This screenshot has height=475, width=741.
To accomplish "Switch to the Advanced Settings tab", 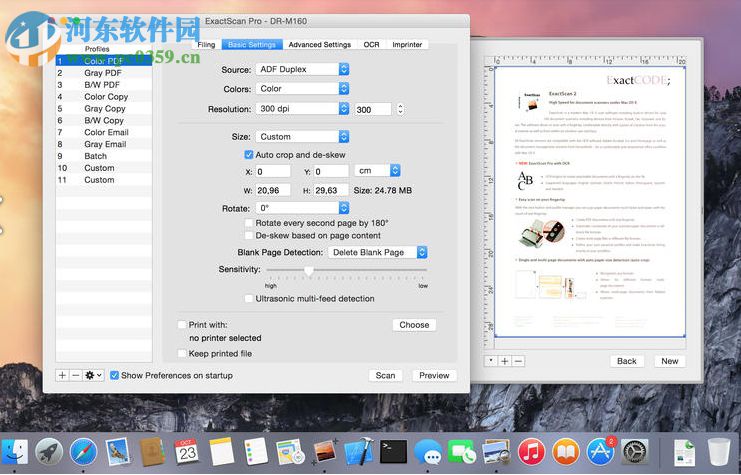I will pyautogui.click(x=320, y=44).
